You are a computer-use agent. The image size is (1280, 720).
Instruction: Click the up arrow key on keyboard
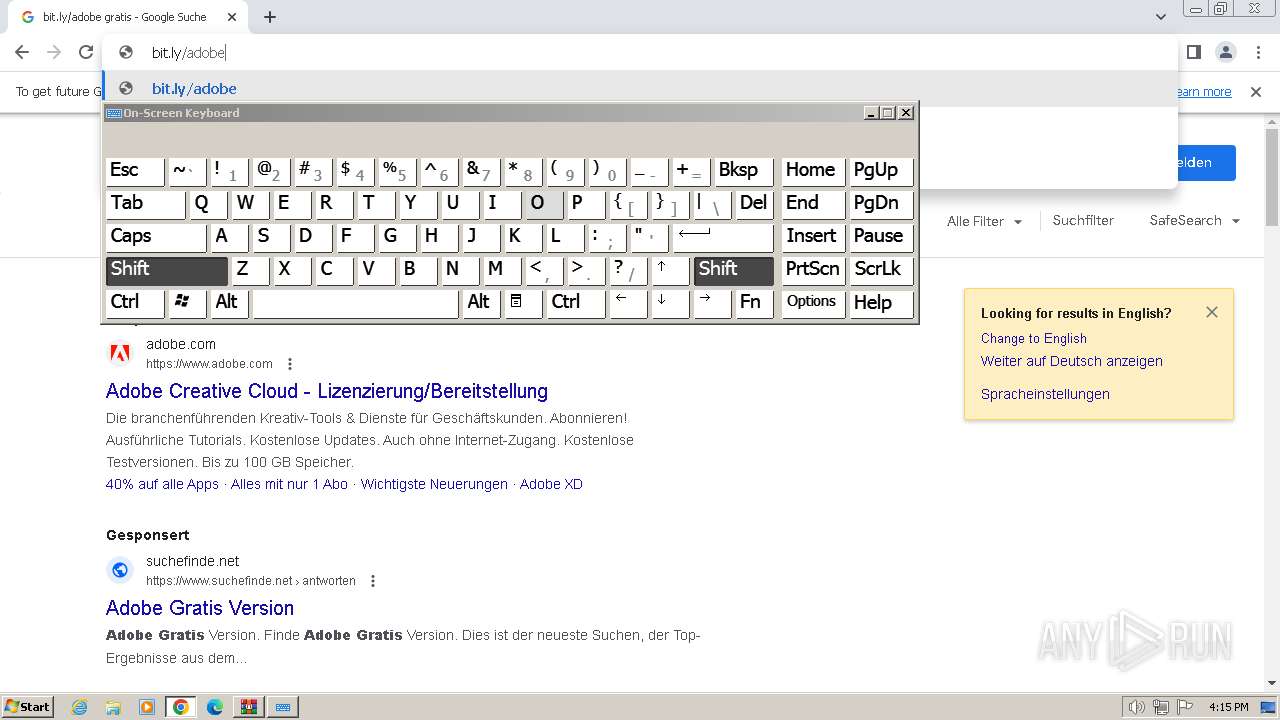pos(670,270)
